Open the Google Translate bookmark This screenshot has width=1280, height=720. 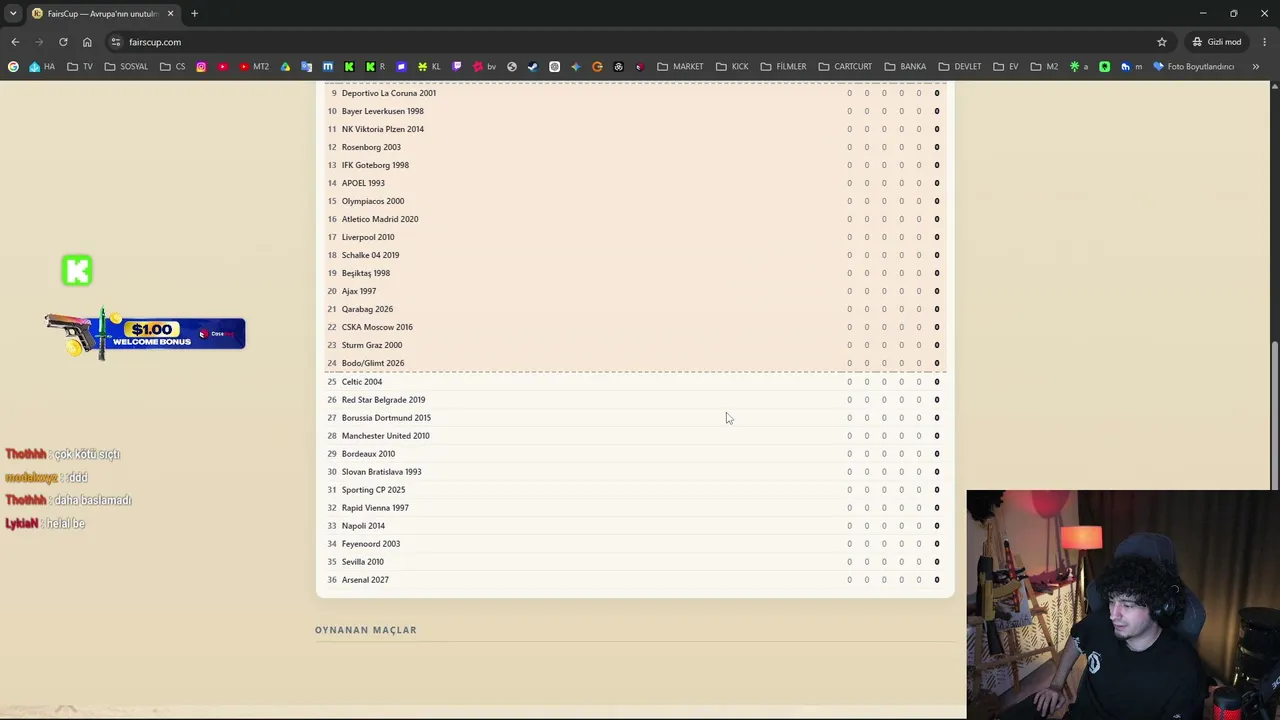point(307,67)
